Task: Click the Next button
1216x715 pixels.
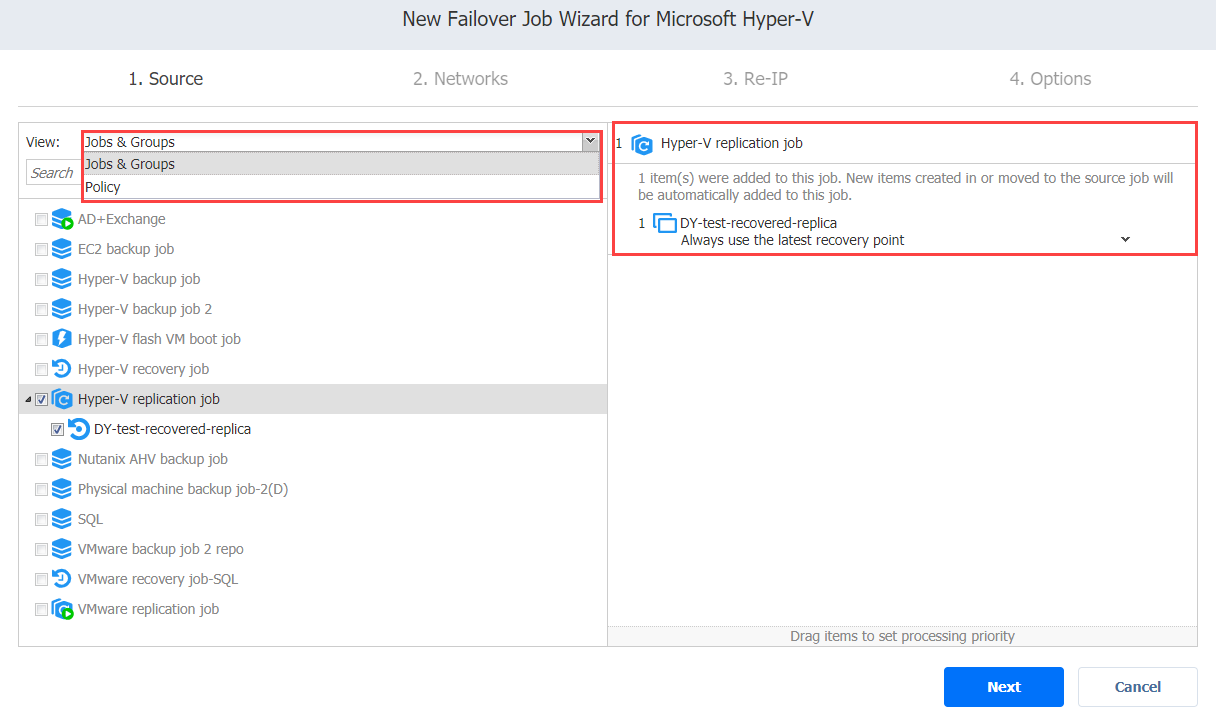Action: click(1004, 687)
